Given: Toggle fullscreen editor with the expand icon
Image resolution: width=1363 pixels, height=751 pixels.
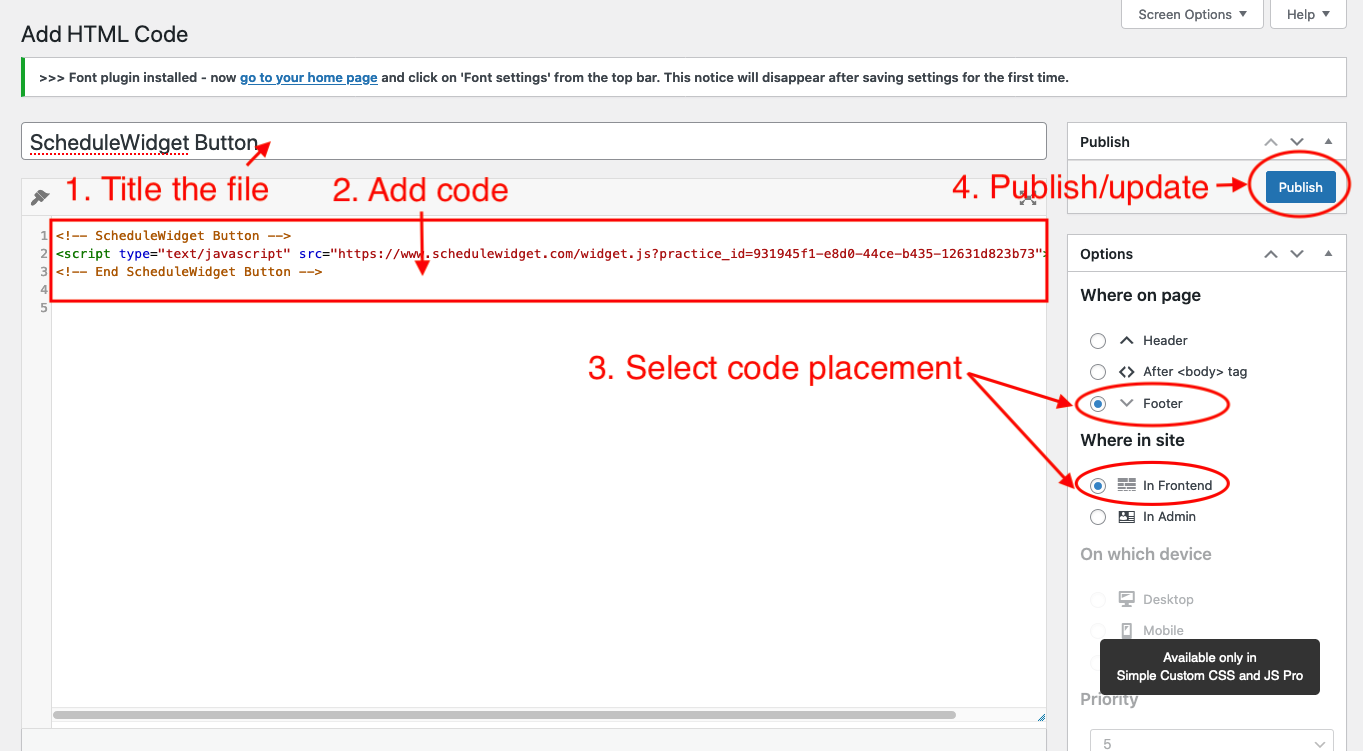Looking at the screenshot, I should (1027, 198).
